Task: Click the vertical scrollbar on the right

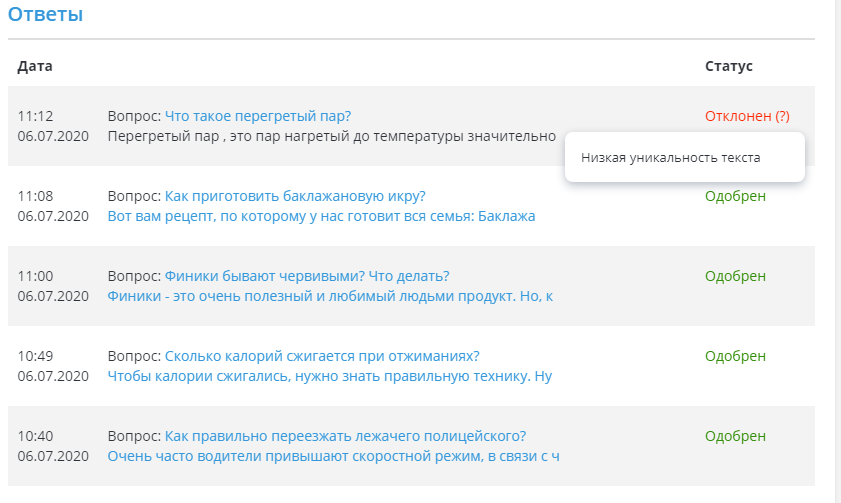Action: [x=838, y=252]
